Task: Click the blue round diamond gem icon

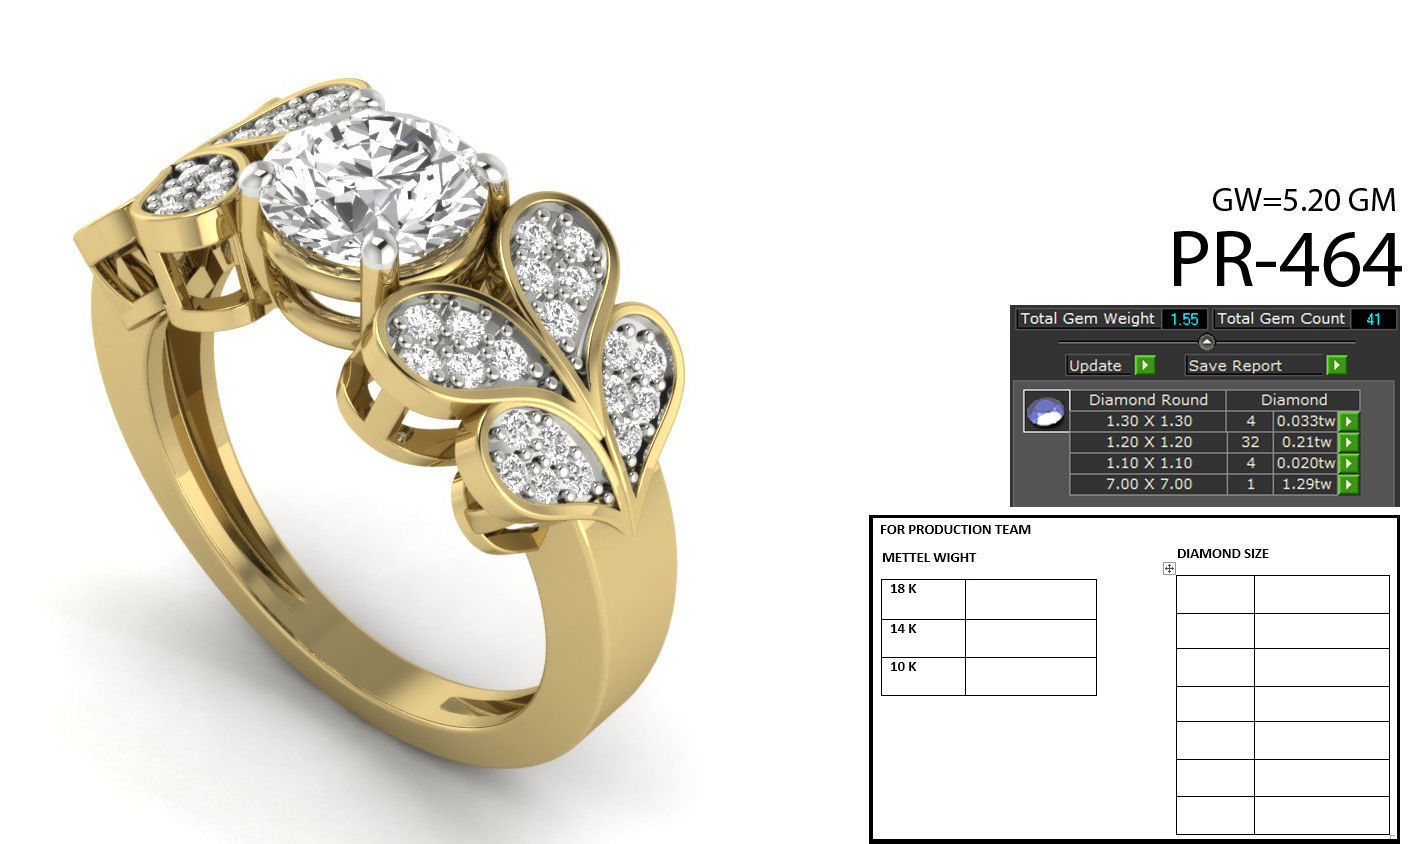Action: click(x=1046, y=411)
